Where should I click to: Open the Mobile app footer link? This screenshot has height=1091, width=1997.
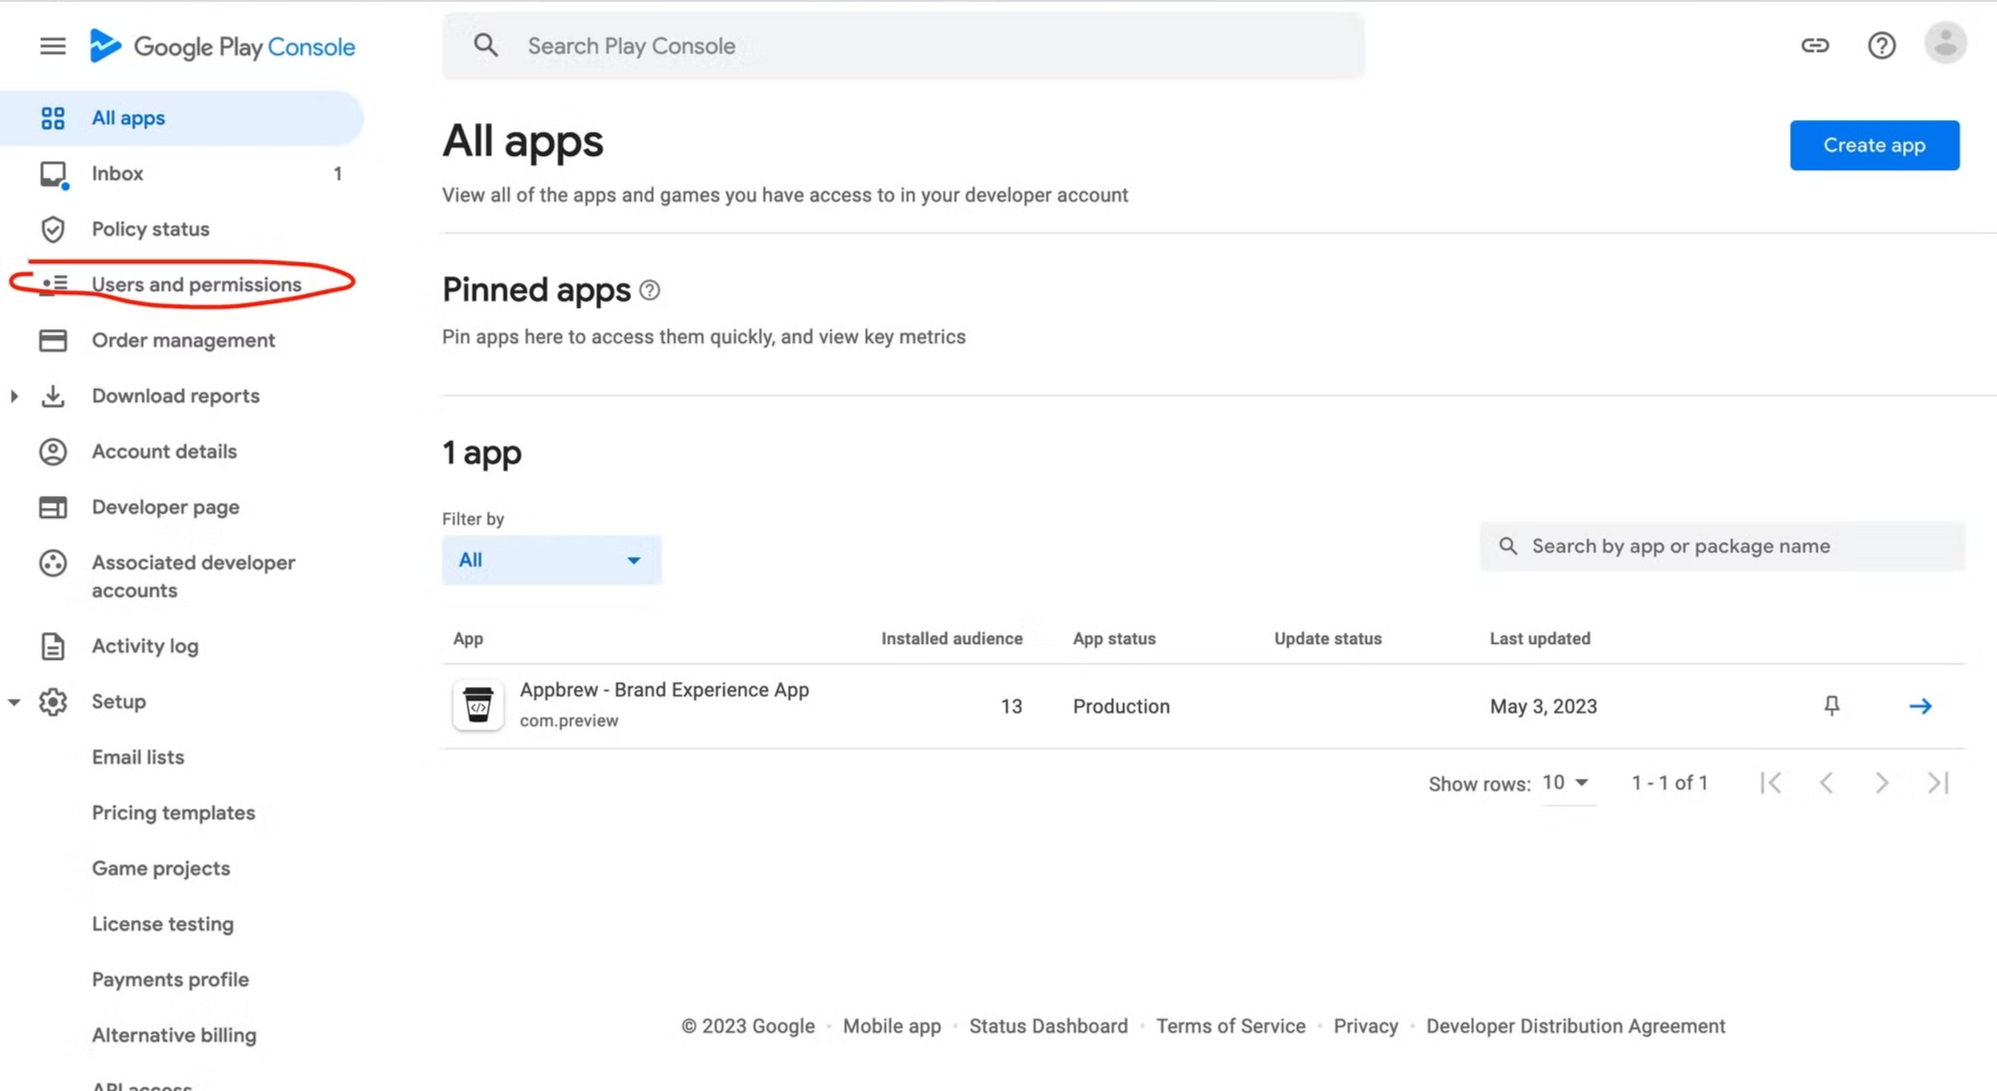[891, 1026]
